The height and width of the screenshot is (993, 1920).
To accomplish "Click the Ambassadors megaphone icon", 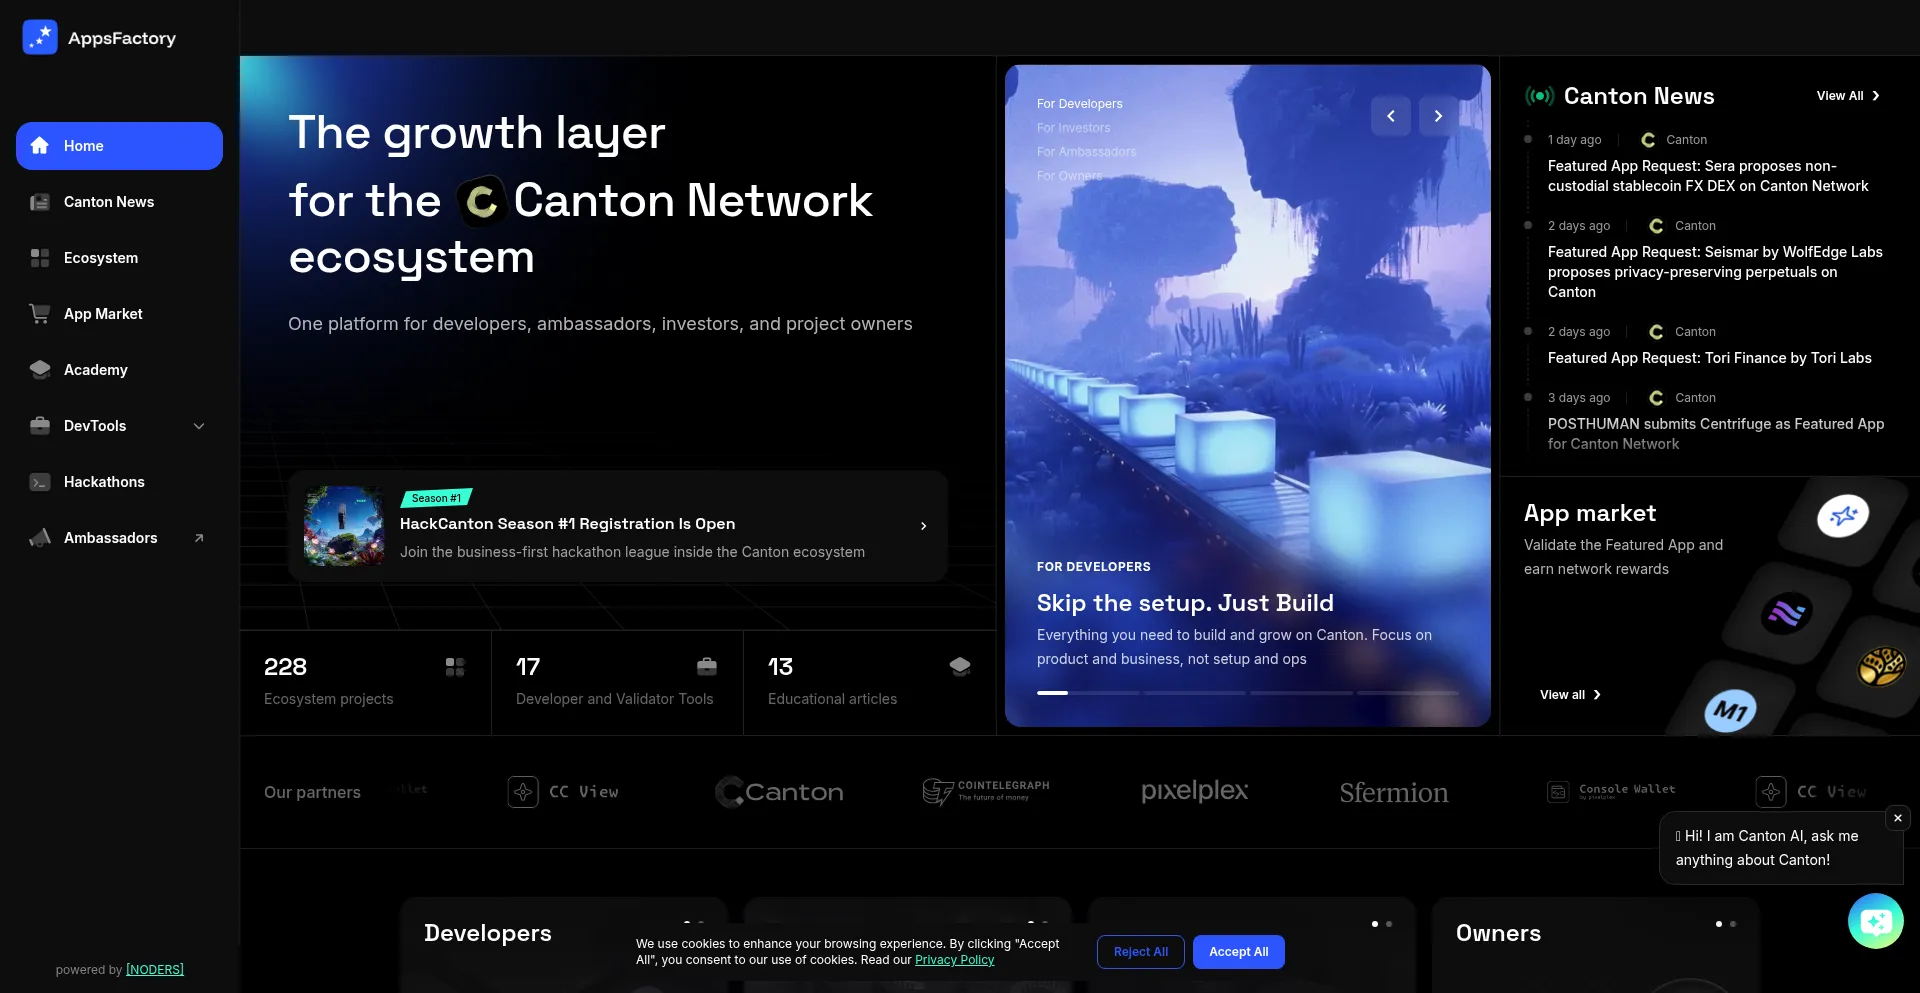I will coord(40,538).
